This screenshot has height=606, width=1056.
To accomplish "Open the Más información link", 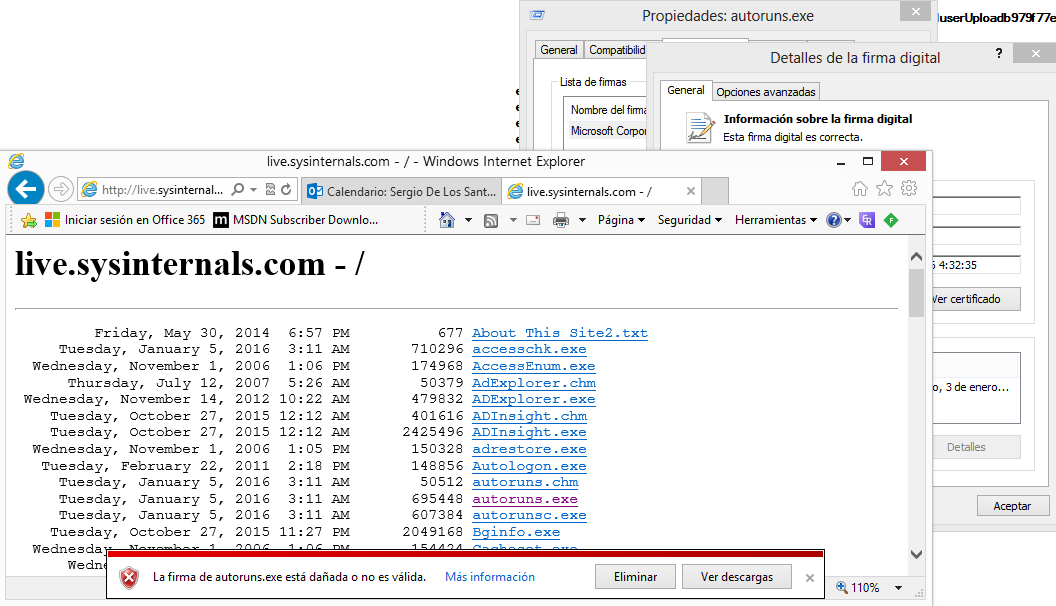I will point(490,577).
